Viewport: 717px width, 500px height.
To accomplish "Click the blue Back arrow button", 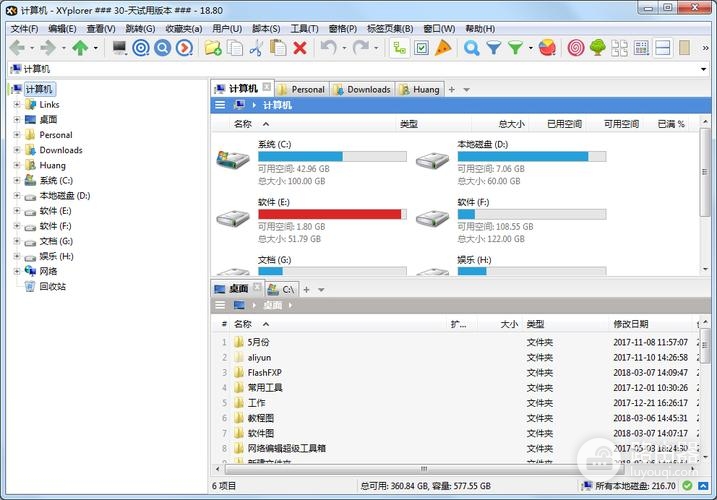I will (x=17, y=48).
